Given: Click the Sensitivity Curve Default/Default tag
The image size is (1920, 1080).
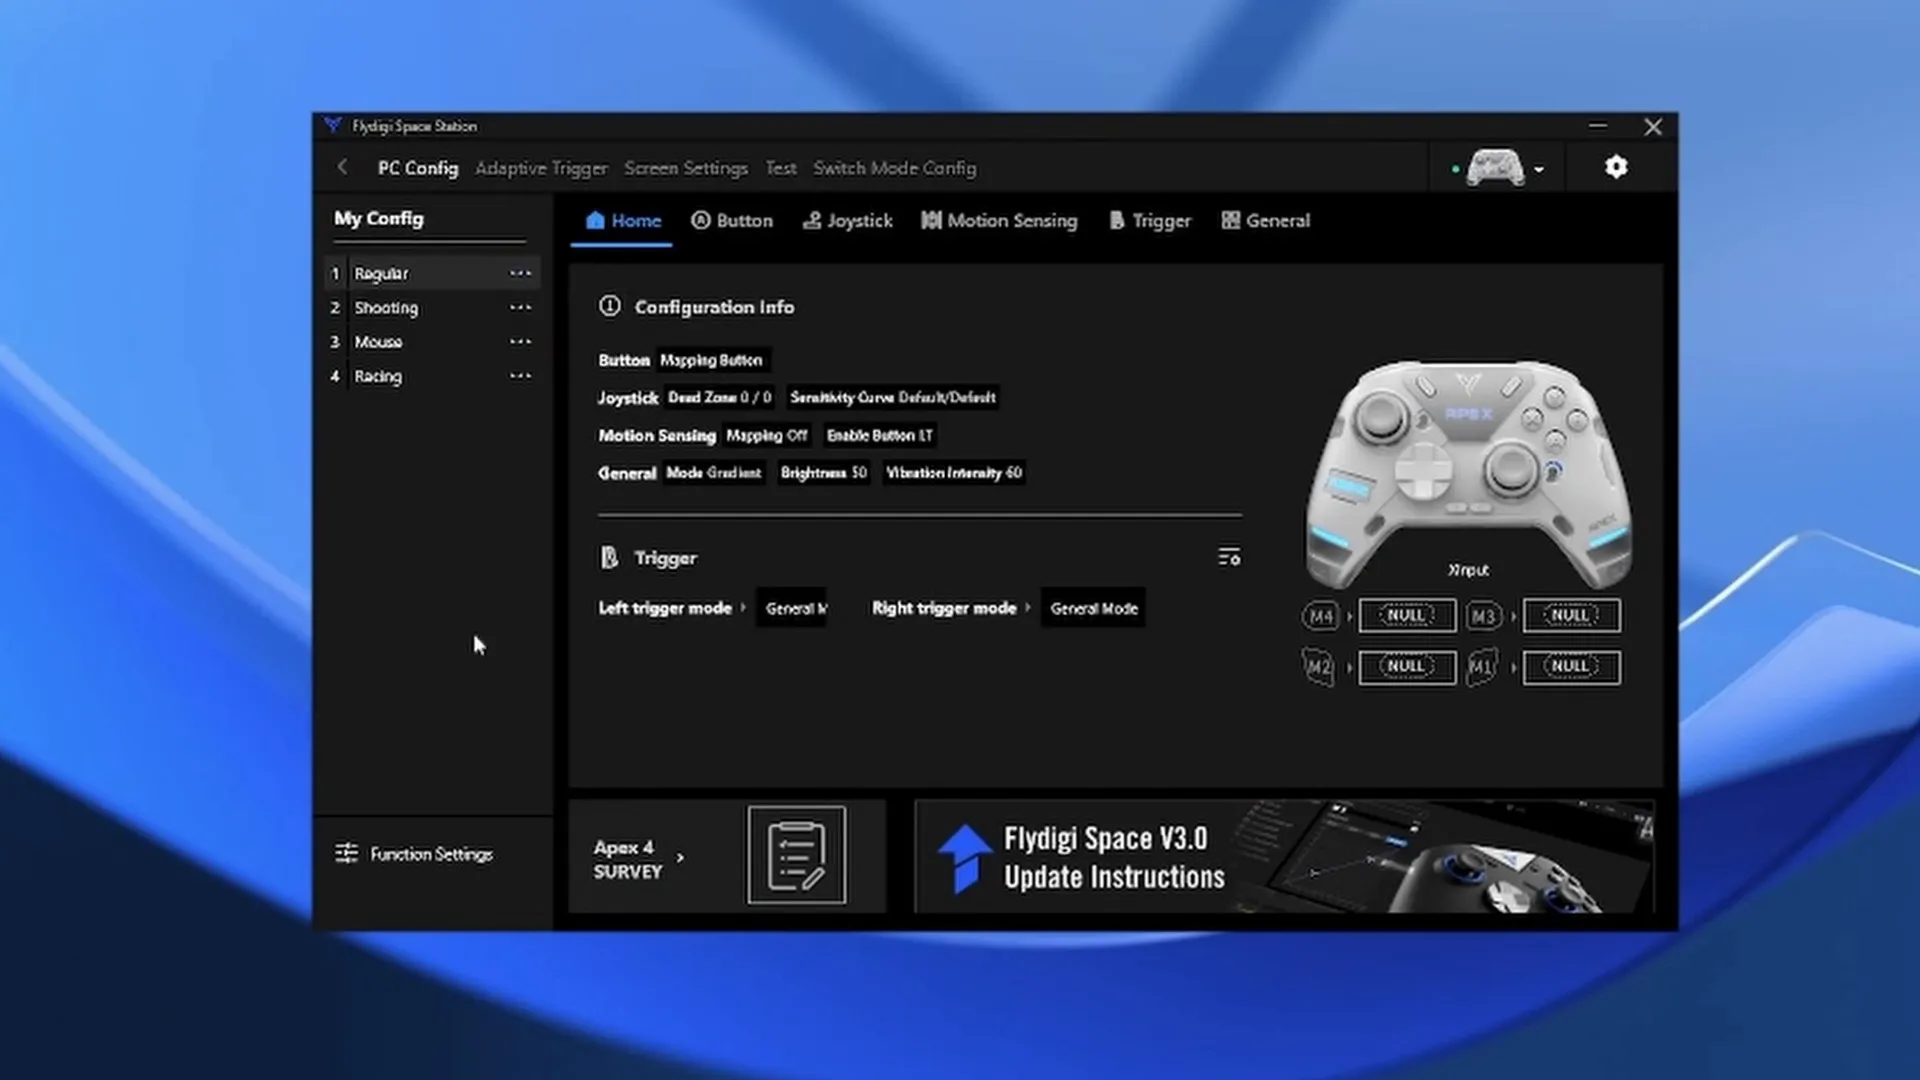Looking at the screenshot, I should point(893,397).
